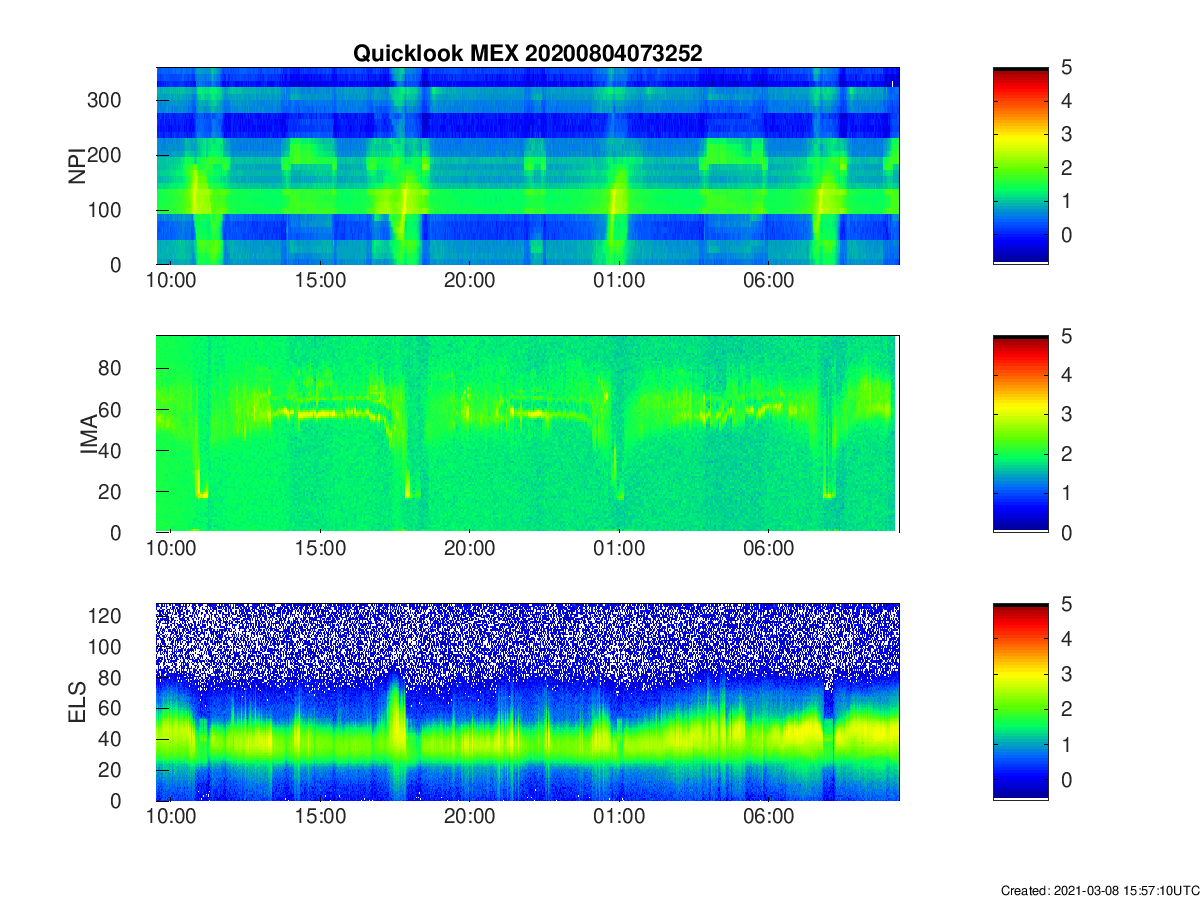Viewport: 1200px width, 900px height.
Task: Select the ELS y-axis label
Action: click(76, 702)
